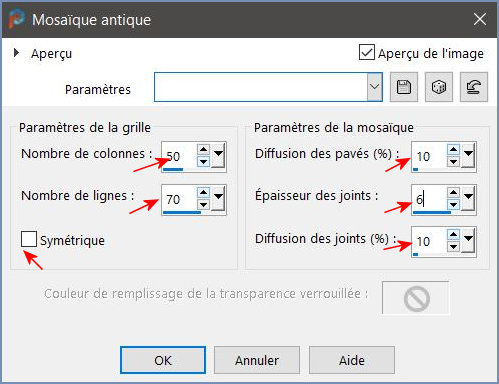Open Nombre de colonnes slider dropdown
499x384 pixels.
tap(218, 155)
